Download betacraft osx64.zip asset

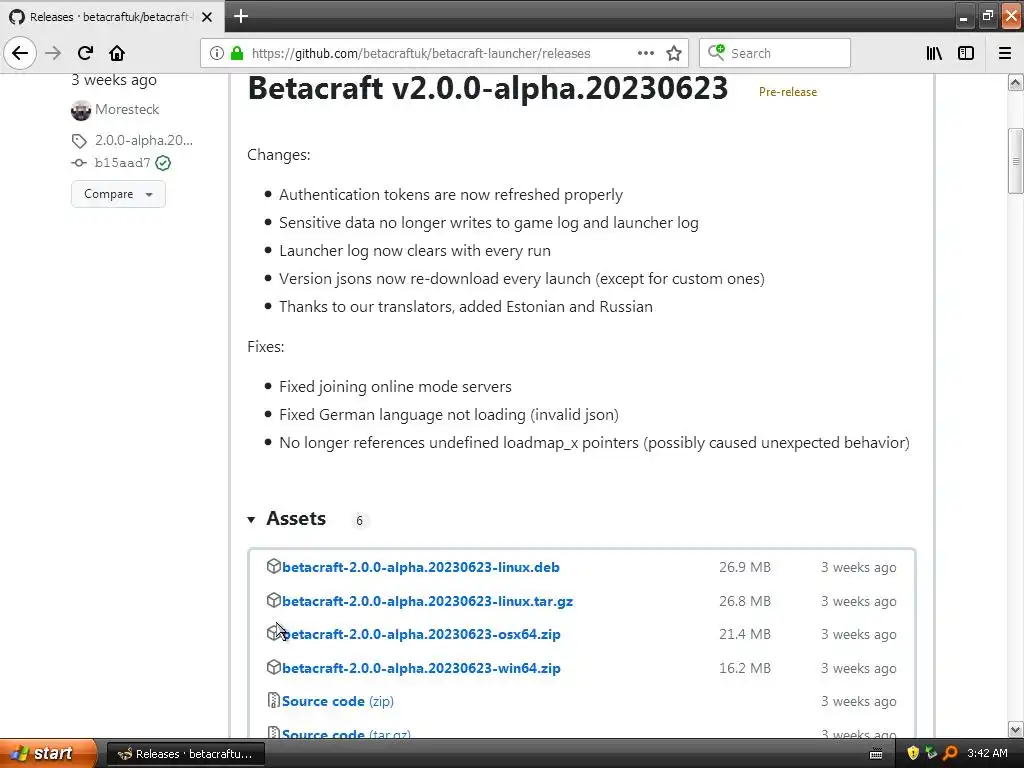point(421,634)
